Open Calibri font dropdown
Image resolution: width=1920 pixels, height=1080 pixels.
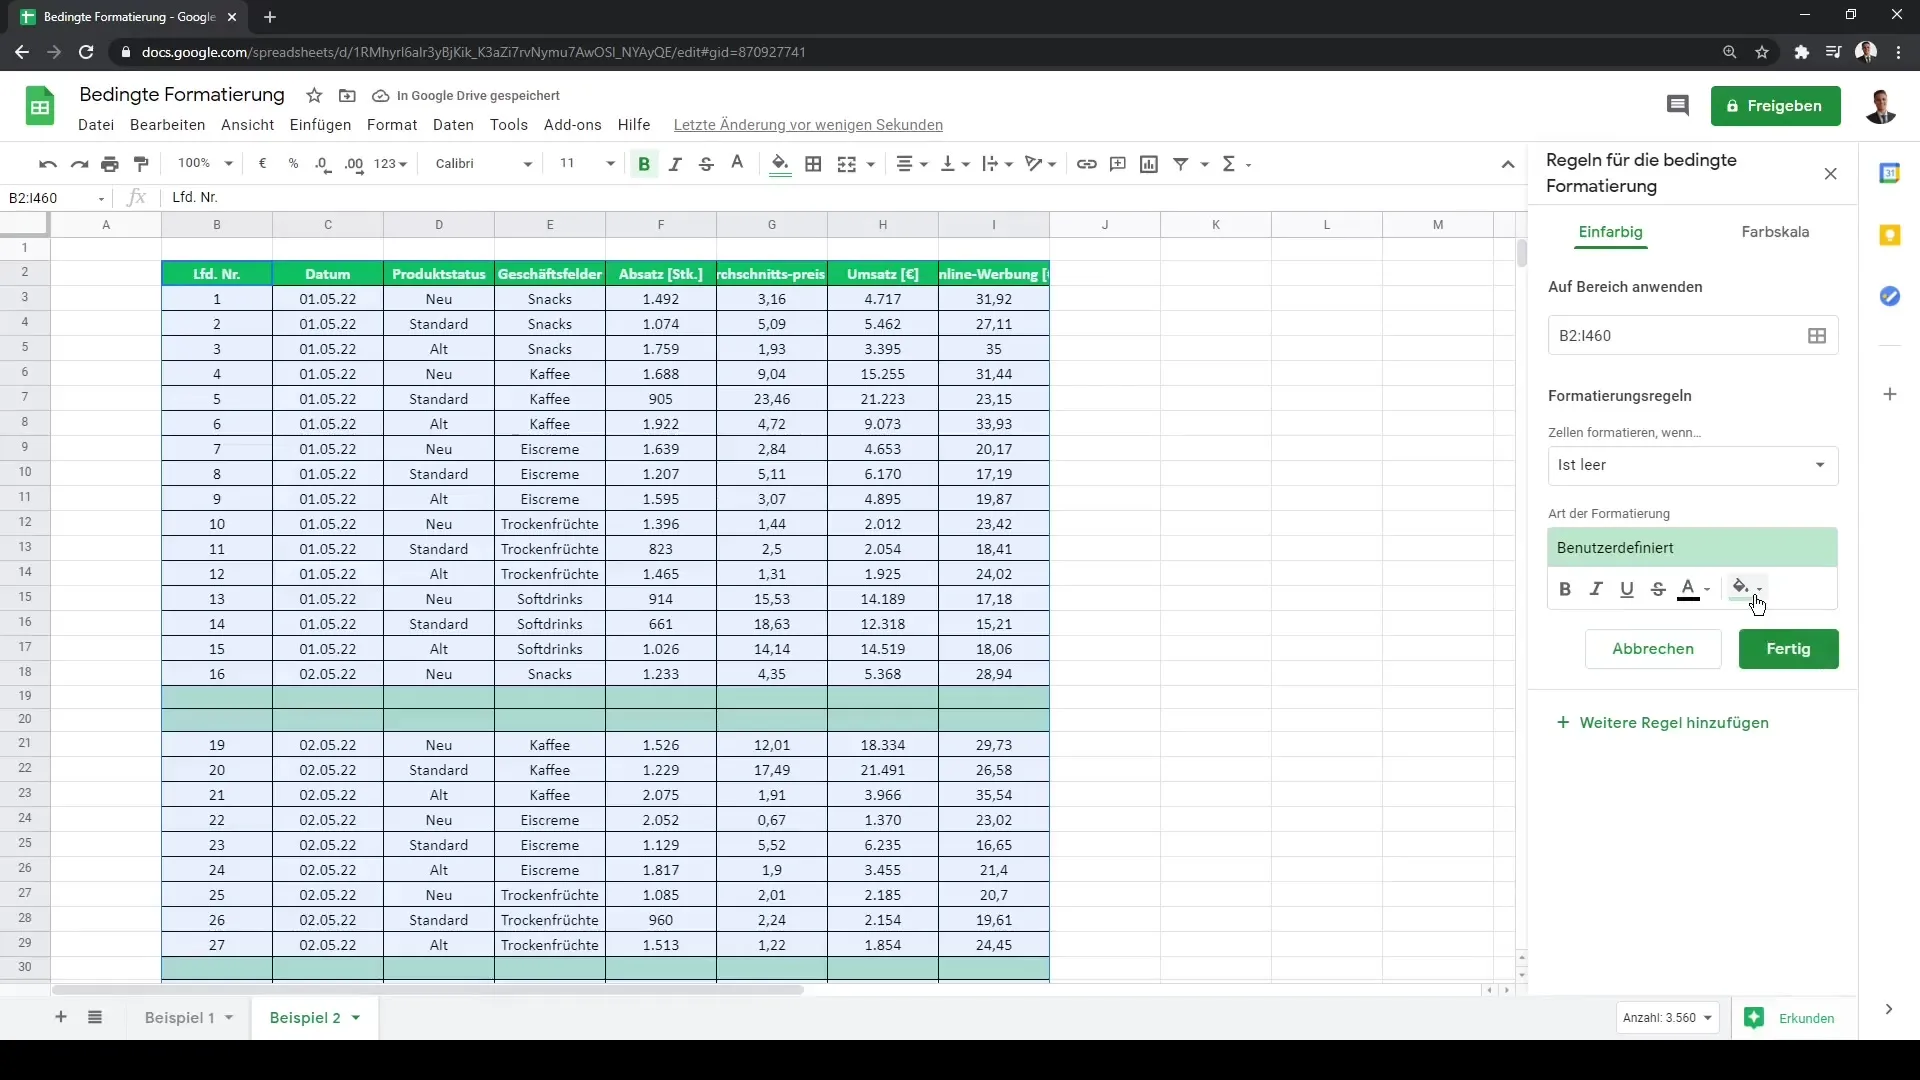(x=484, y=164)
